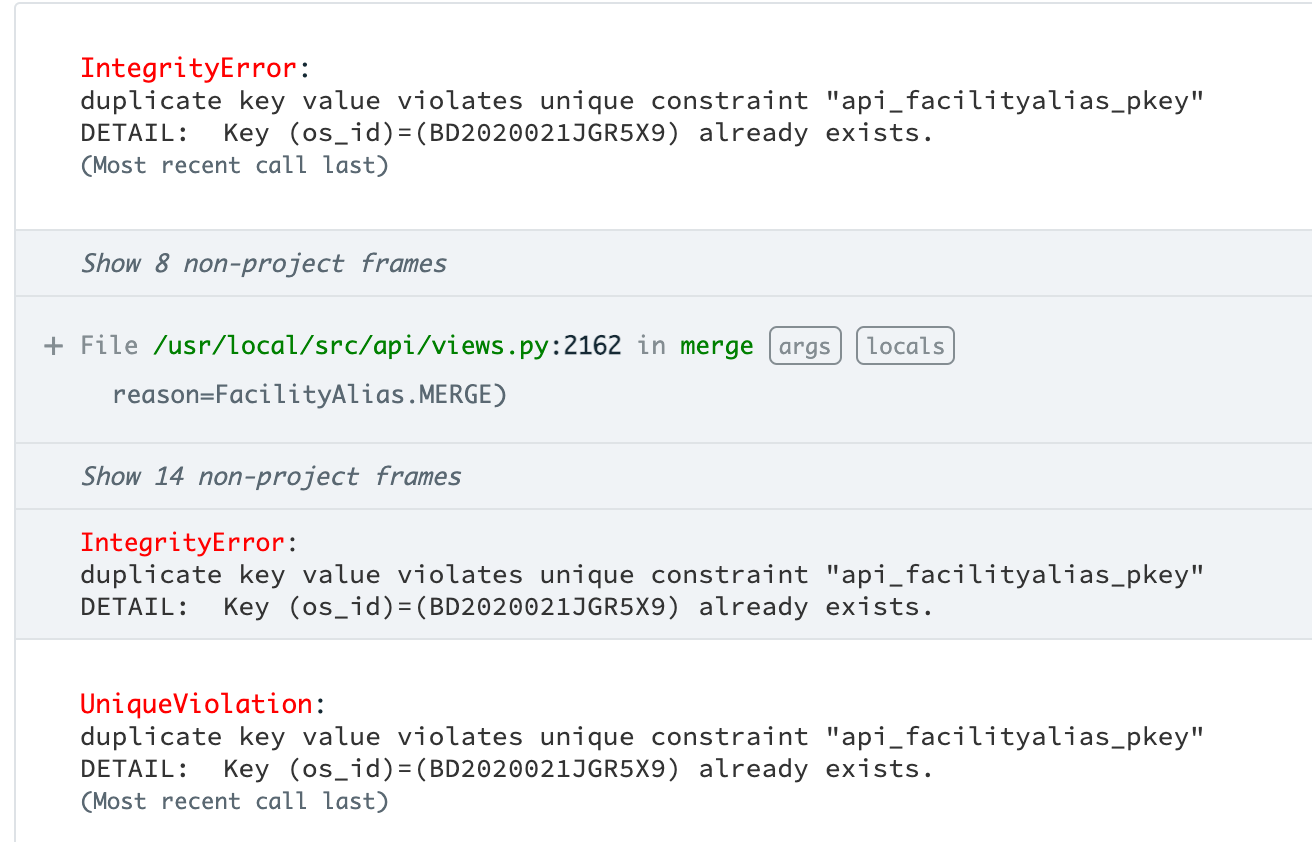The height and width of the screenshot is (842, 1312).
Task: Click the reason=FacilityAlias.MERGE source line
Action: (308, 394)
